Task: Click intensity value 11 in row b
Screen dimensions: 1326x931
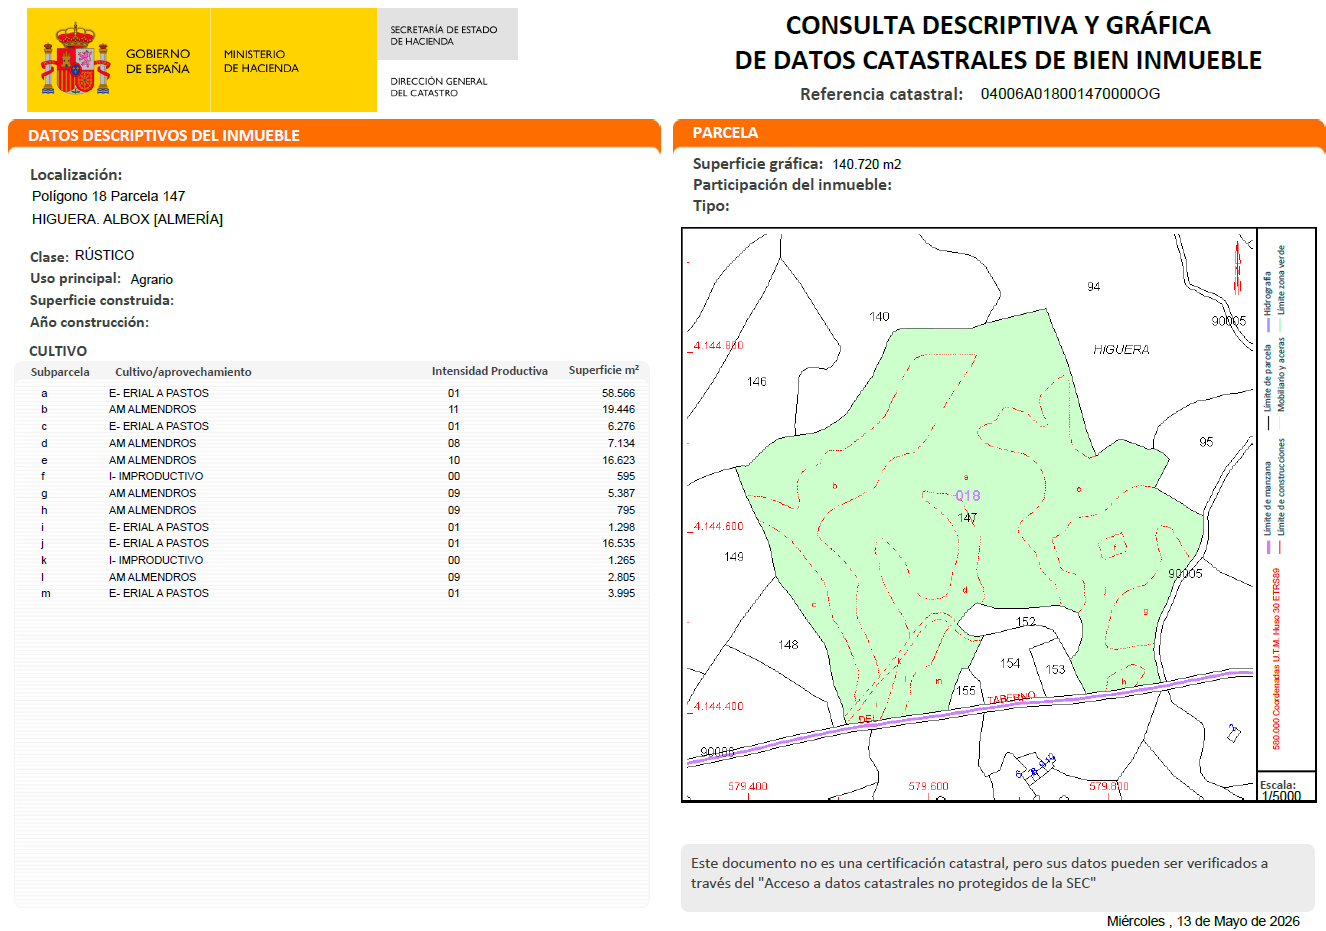Action: [x=454, y=409]
